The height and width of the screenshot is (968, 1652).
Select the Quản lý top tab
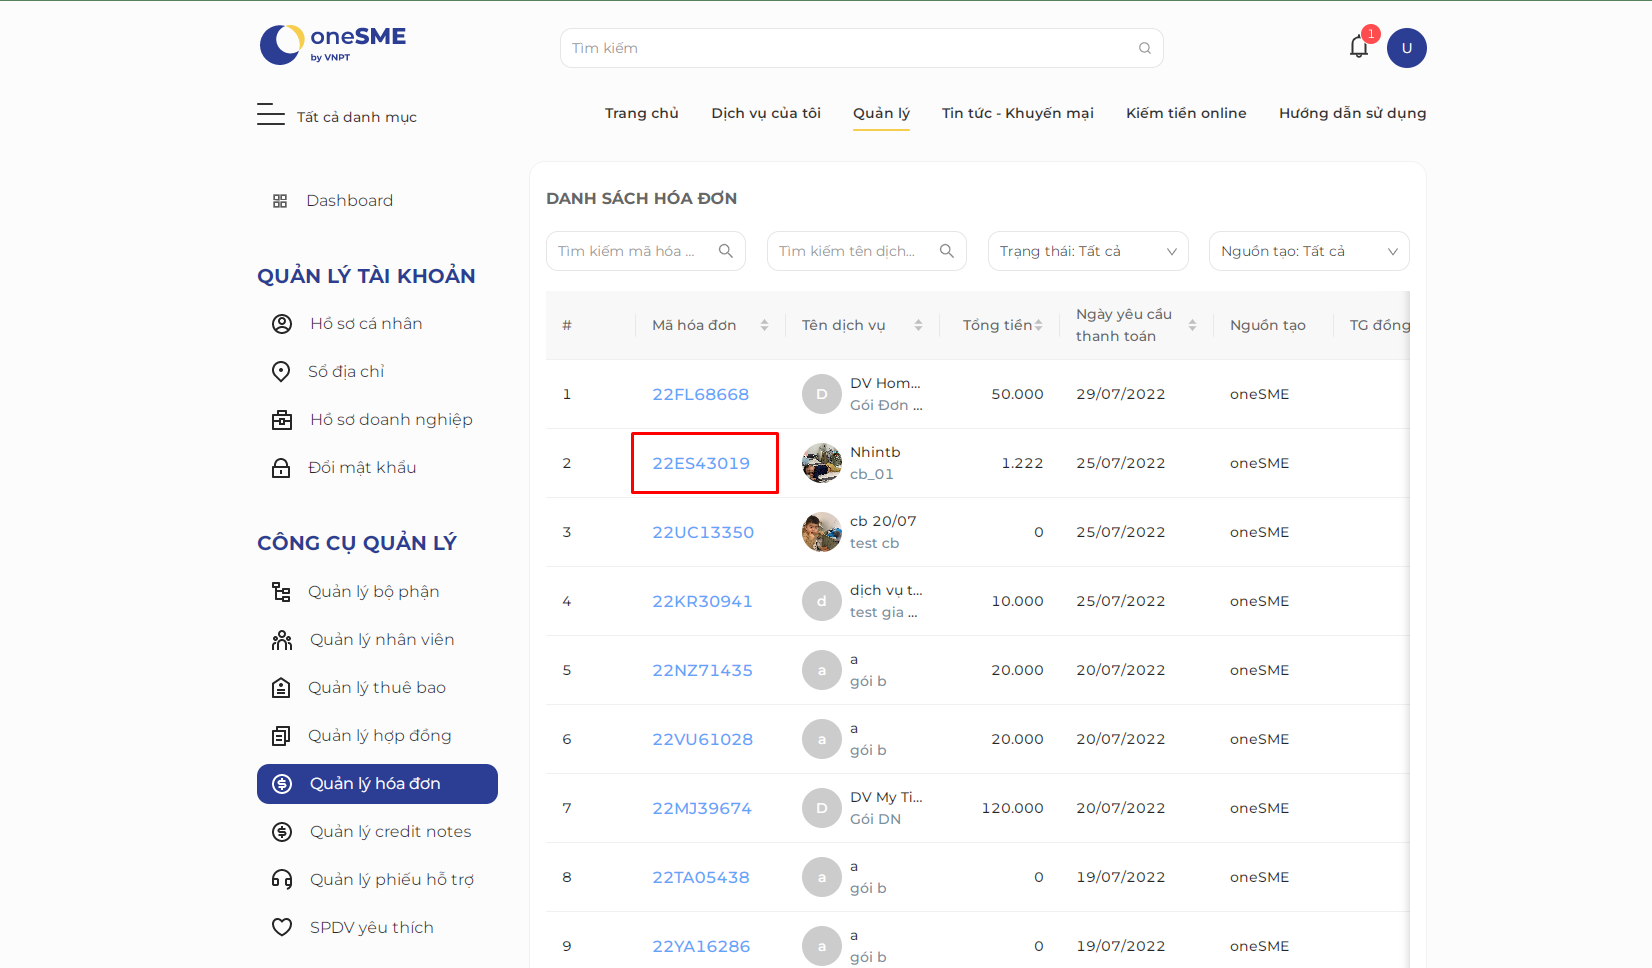click(x=881, y=113)
